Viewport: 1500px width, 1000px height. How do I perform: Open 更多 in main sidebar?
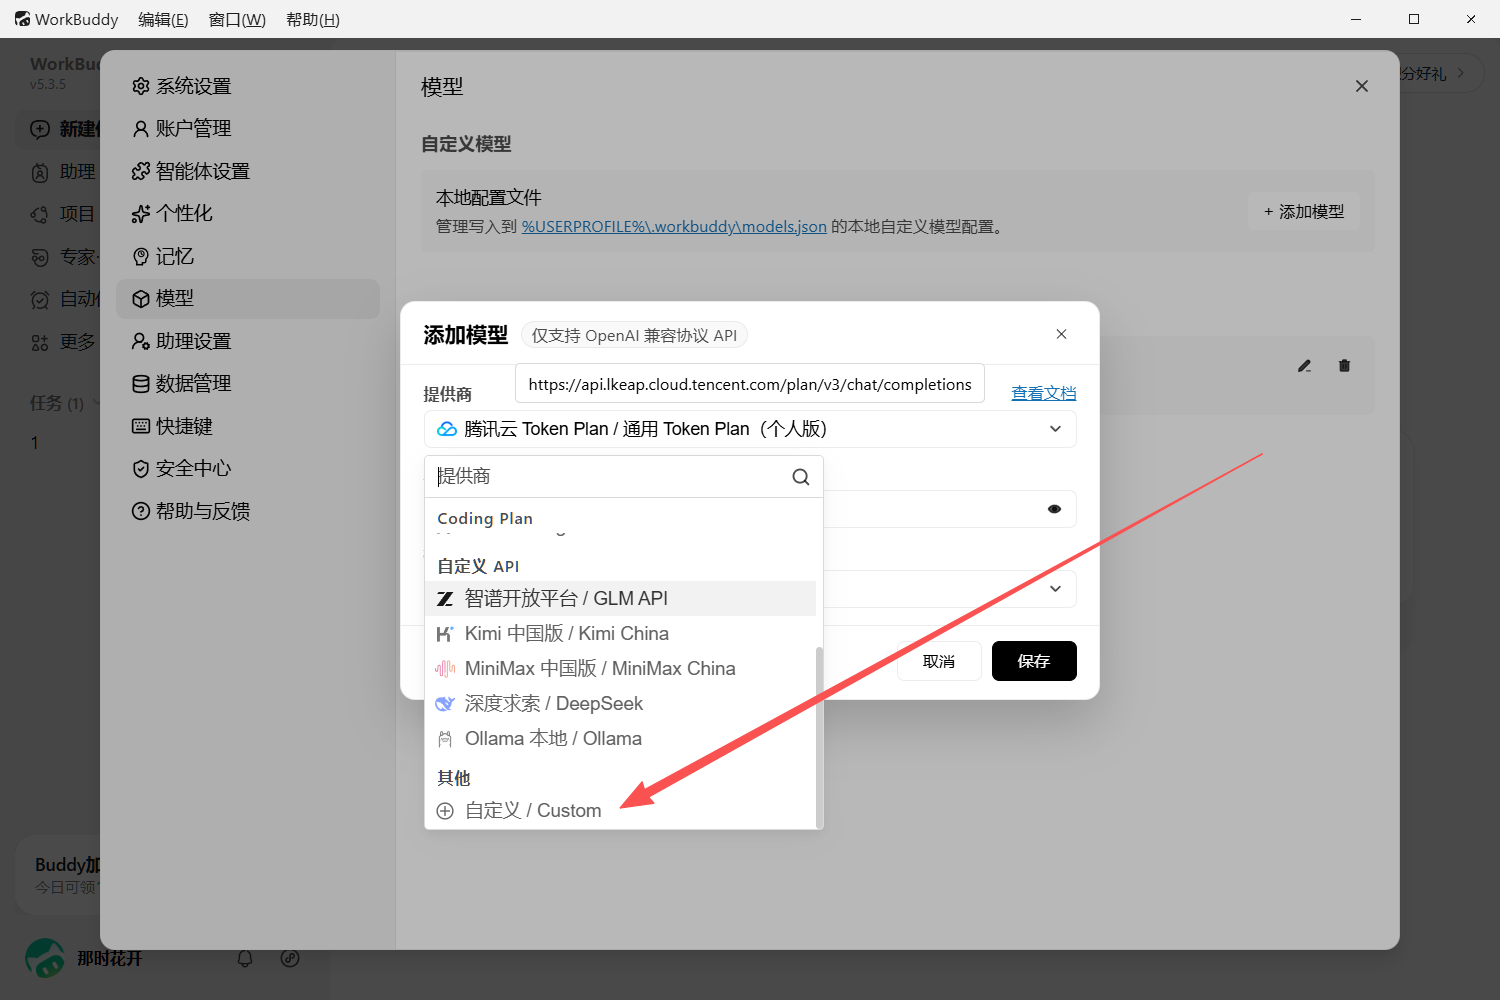pos(63,342)
